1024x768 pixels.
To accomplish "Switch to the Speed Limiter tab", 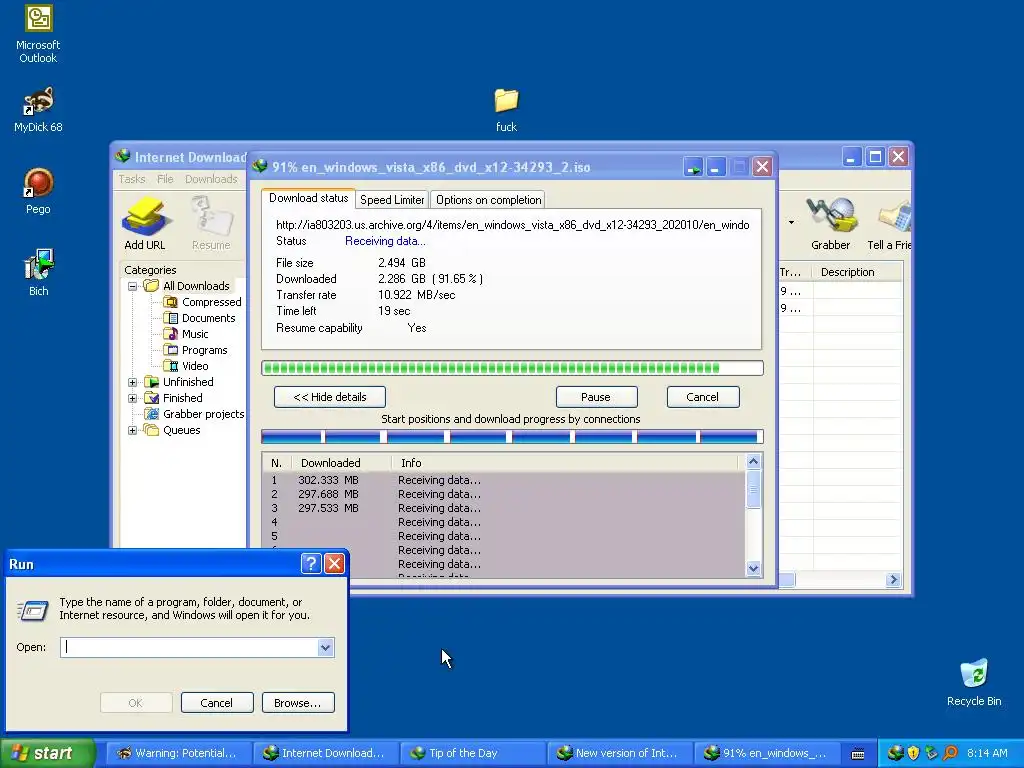I will coord(392,200).
